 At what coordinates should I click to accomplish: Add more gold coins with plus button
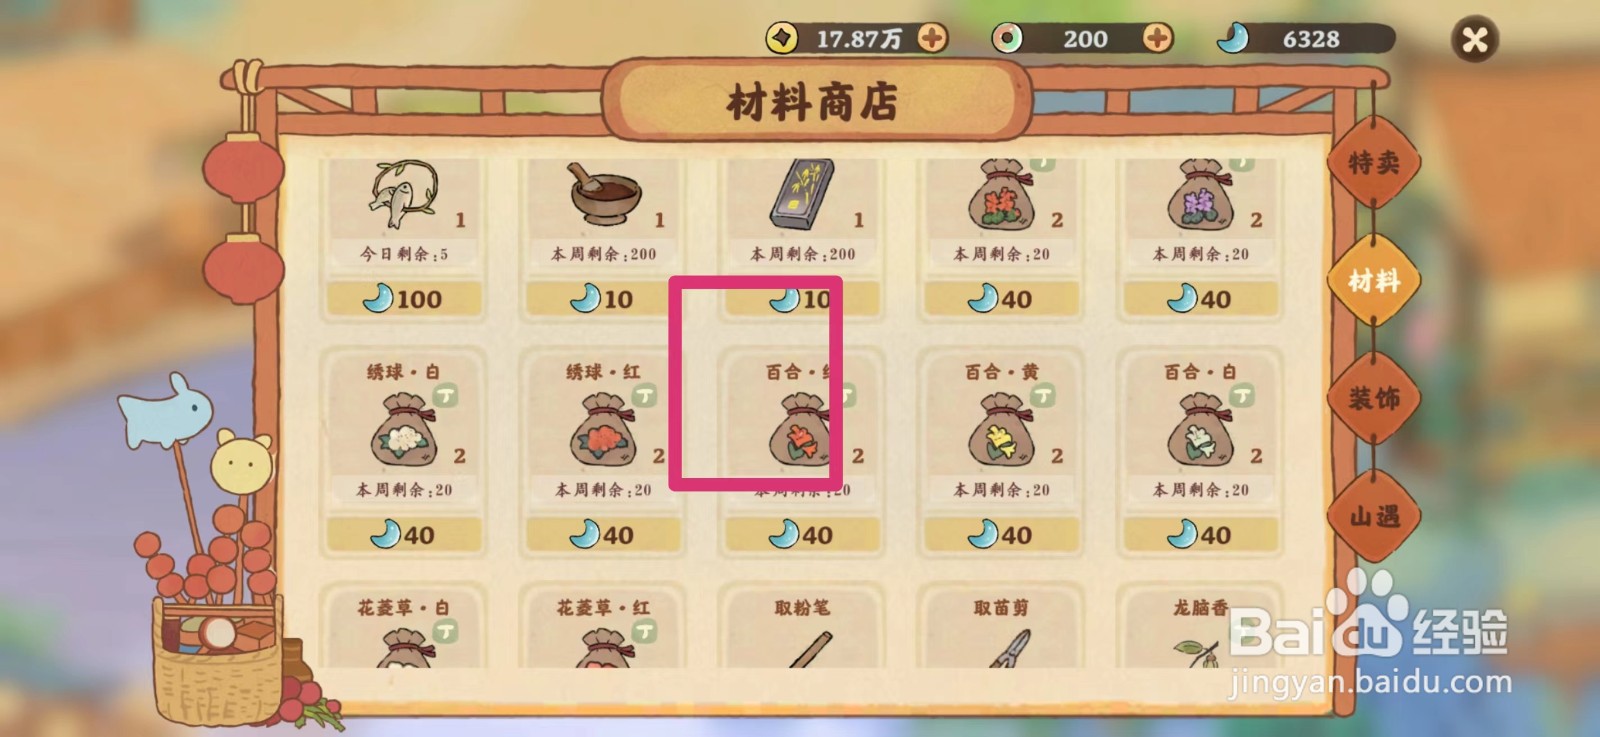point(932,38)
